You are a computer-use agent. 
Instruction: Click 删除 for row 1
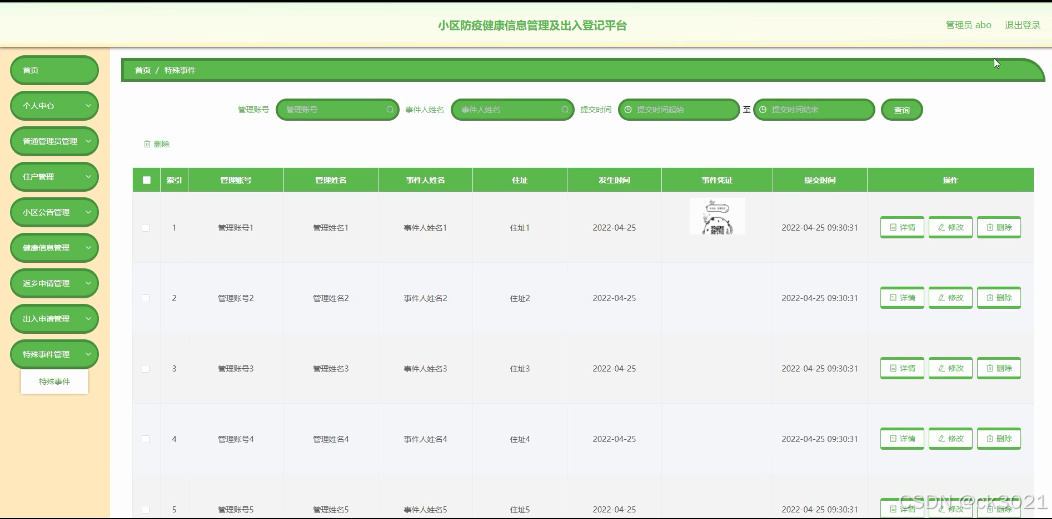[x=999, y=227]
